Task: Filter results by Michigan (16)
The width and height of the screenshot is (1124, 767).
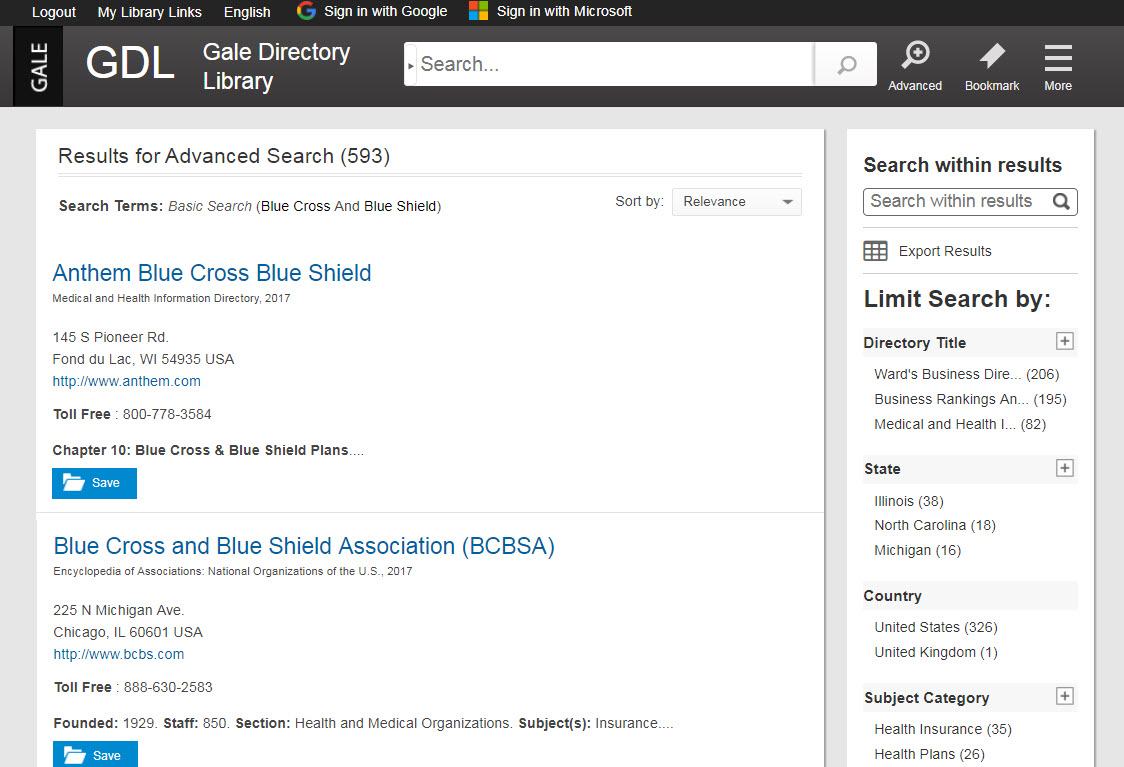Action: (x=918, y=551)
